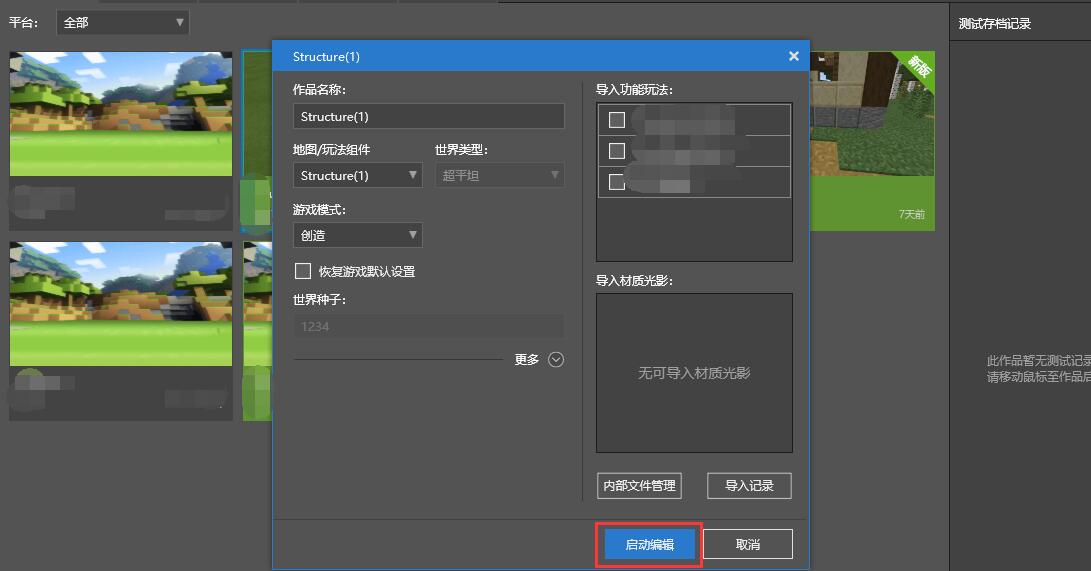Check the second 导入功能玩法 item
The height and width of the screenshot is (571, 1091).
(x=617, y=151)
